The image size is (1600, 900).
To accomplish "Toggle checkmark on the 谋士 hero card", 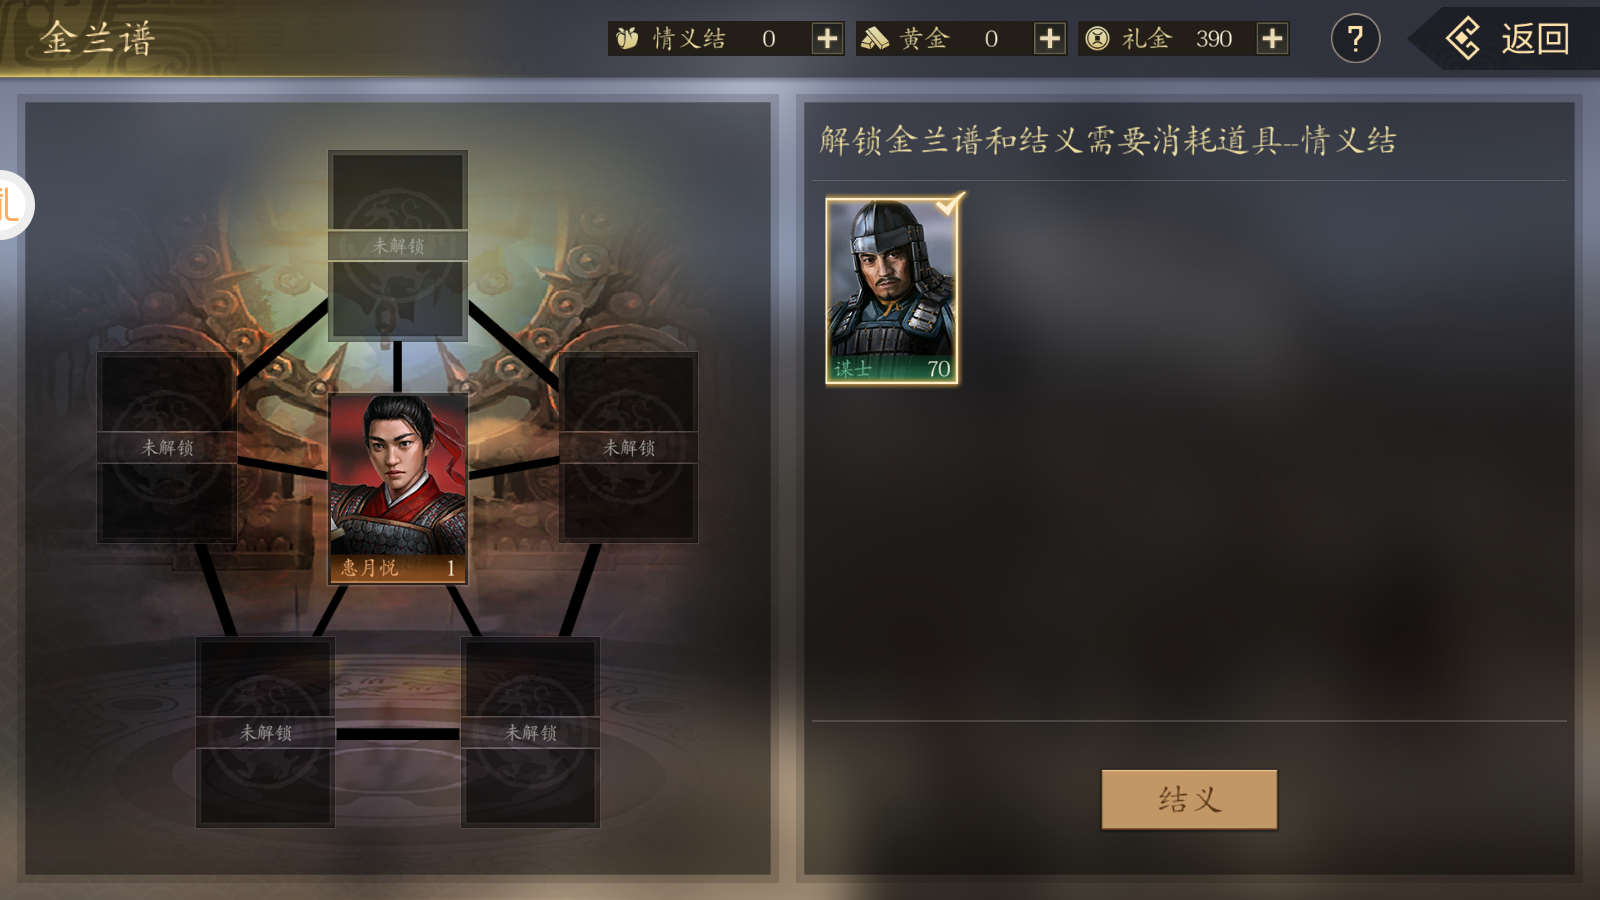I will 949,204.
